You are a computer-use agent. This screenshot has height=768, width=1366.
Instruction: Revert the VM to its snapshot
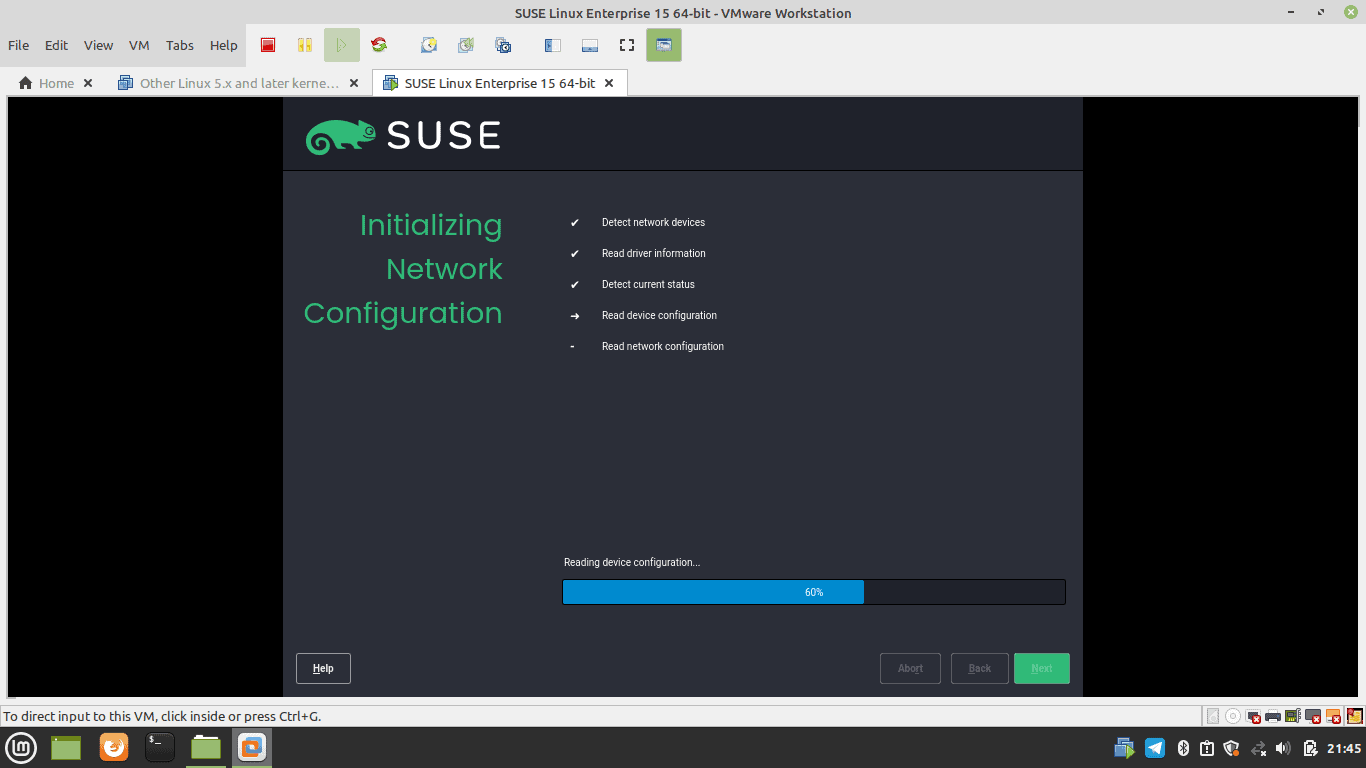pyautogui.click(x=466, y=45)
